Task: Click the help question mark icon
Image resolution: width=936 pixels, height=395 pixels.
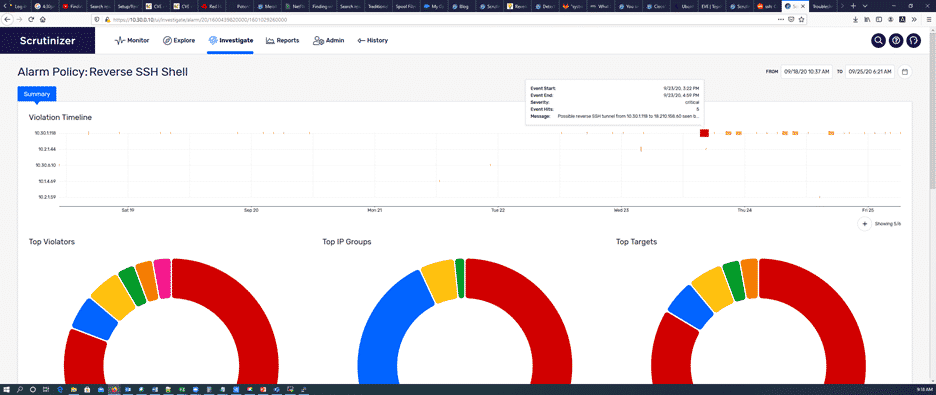Action: pyautogui.click(x=895, y=41)
